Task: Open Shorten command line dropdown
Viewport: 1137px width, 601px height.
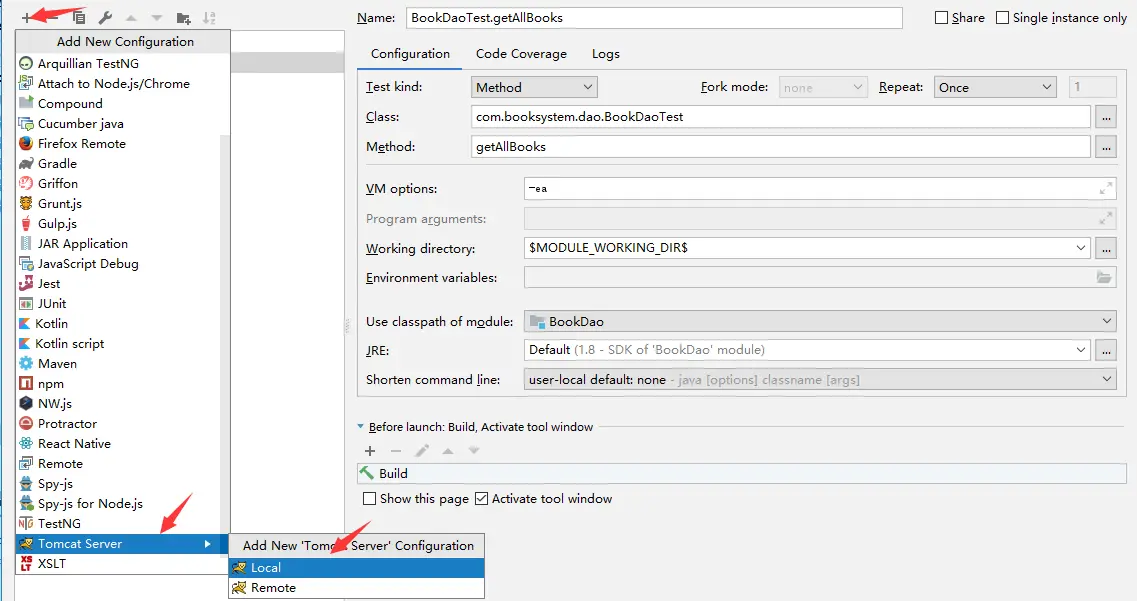Action: click(x=820, y=380)
